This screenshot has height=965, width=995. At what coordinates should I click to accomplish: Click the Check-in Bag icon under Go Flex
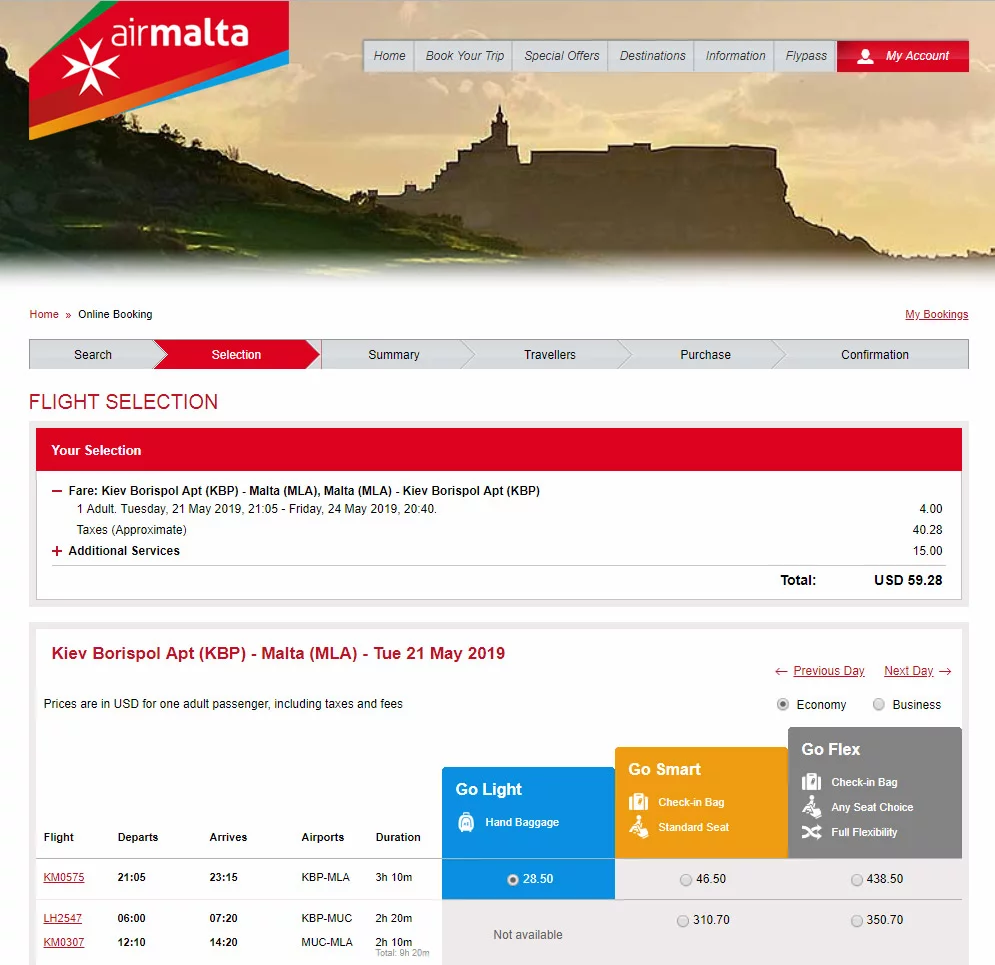pos(812,782)
